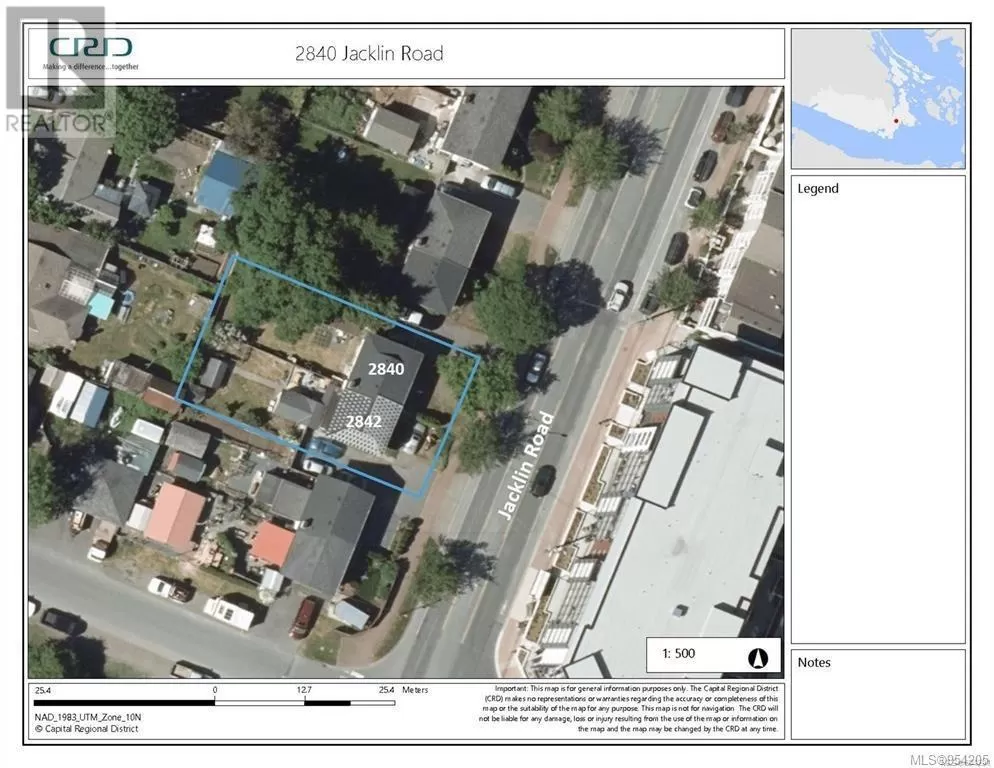Select the 2840 building label
This screenshot has height=768, width=994.
pos(386,368)
